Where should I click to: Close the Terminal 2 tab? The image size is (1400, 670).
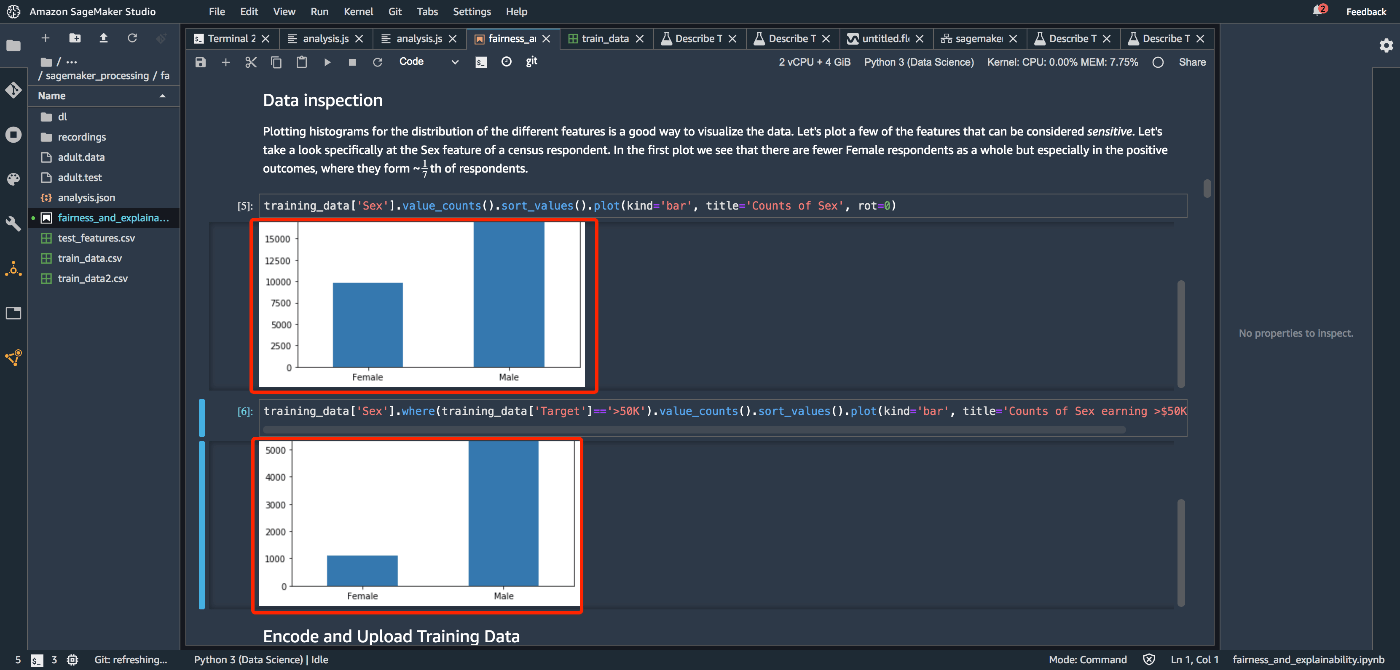click(x=266, y=39)
